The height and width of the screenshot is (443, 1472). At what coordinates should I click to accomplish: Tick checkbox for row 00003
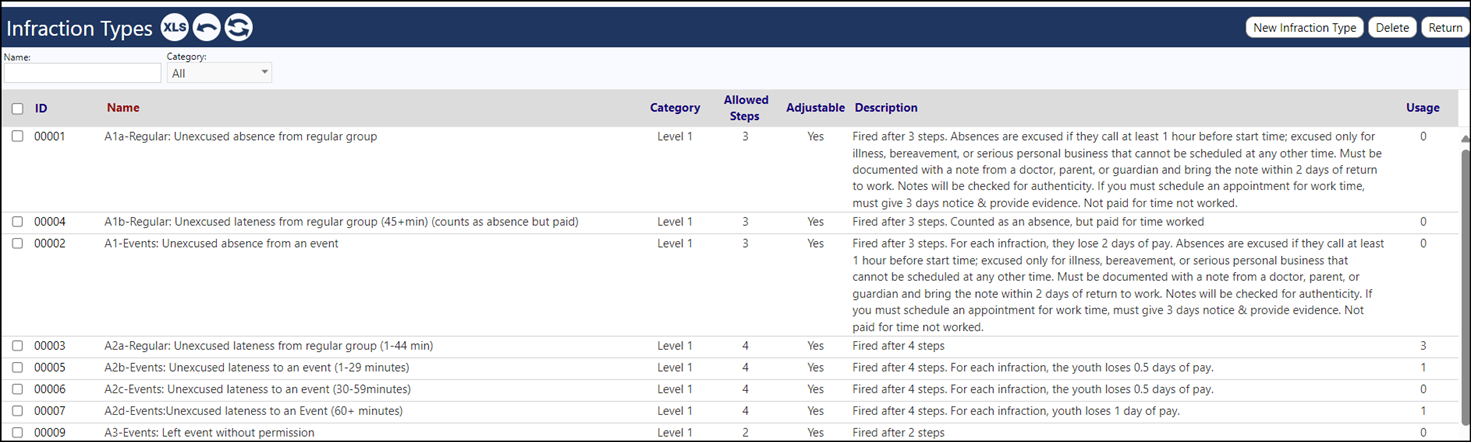click(17, 346)
